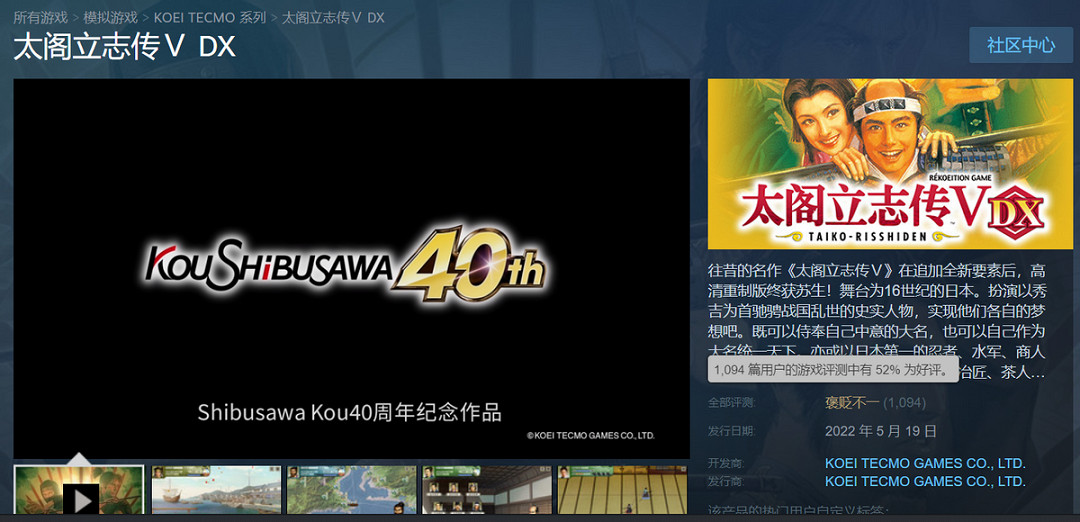Navigate to KOEI TECMO 系列 breadcrumb
The height and width of the screenshot is (522, 1080).
[210, 18]
